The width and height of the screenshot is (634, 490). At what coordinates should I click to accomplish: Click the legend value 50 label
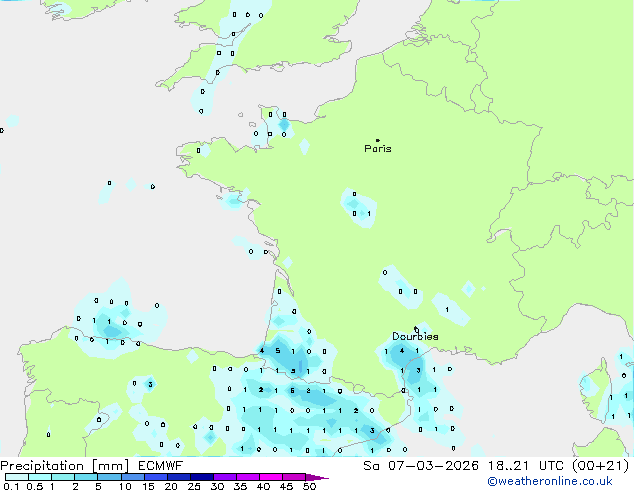tap(309, 486)
